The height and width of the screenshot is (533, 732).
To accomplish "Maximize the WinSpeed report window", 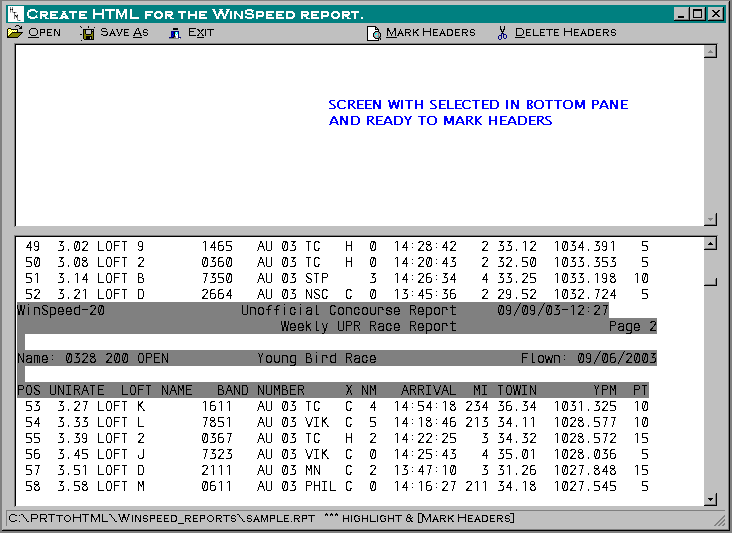I will click(x=697, y=14).
